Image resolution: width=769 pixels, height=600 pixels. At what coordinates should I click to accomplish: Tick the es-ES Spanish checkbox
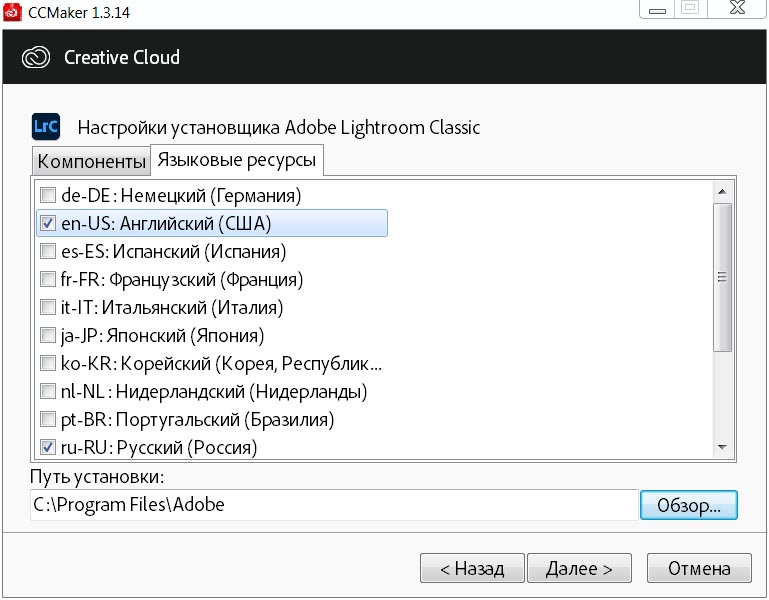click(48, 251)
